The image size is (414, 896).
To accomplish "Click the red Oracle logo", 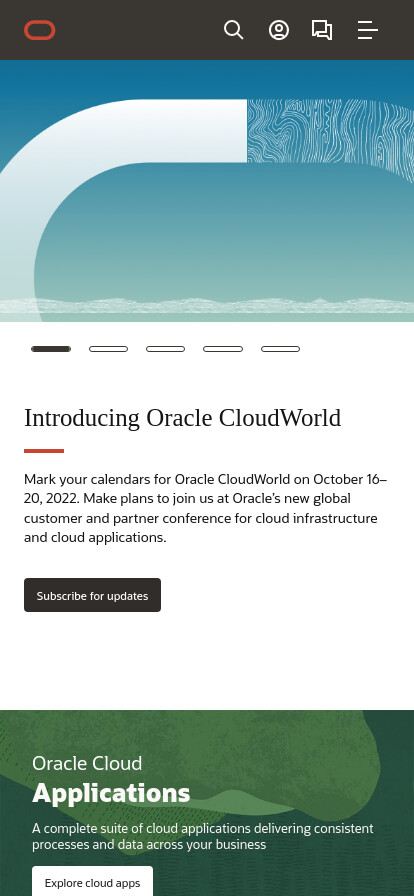I will [x=39, y=30].
